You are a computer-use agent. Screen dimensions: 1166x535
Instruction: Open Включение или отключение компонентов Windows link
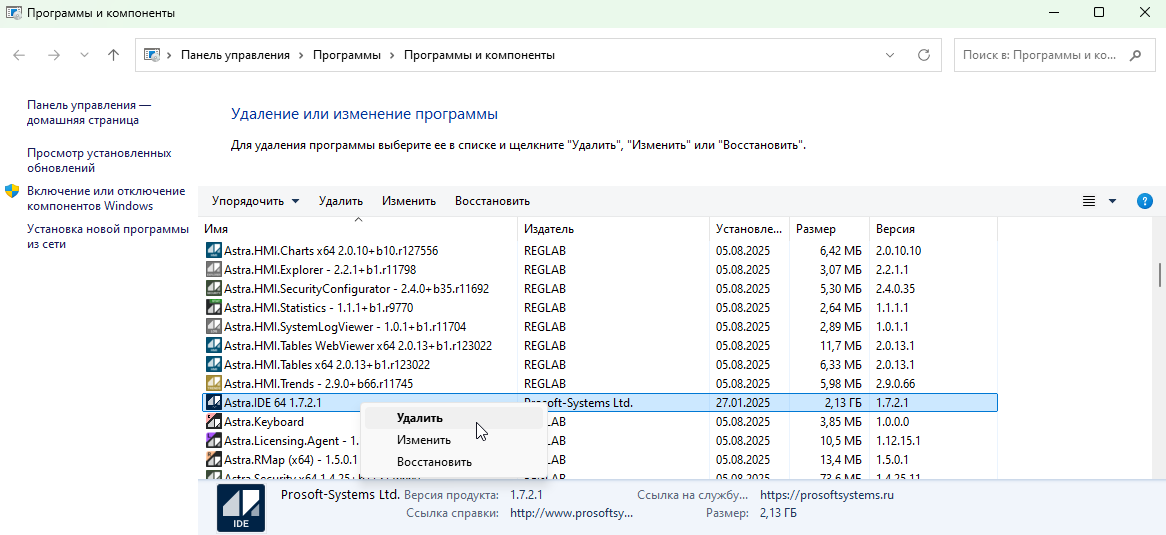105,198
